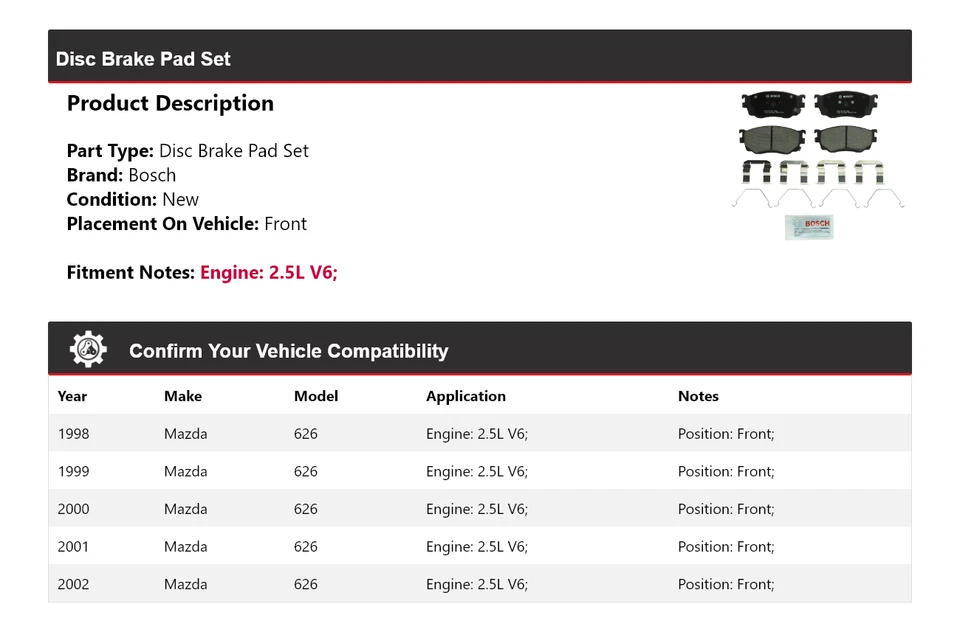Click the Placement On Vehicle: Front text
Screen dimensions: 960x632
click(187, 223)
